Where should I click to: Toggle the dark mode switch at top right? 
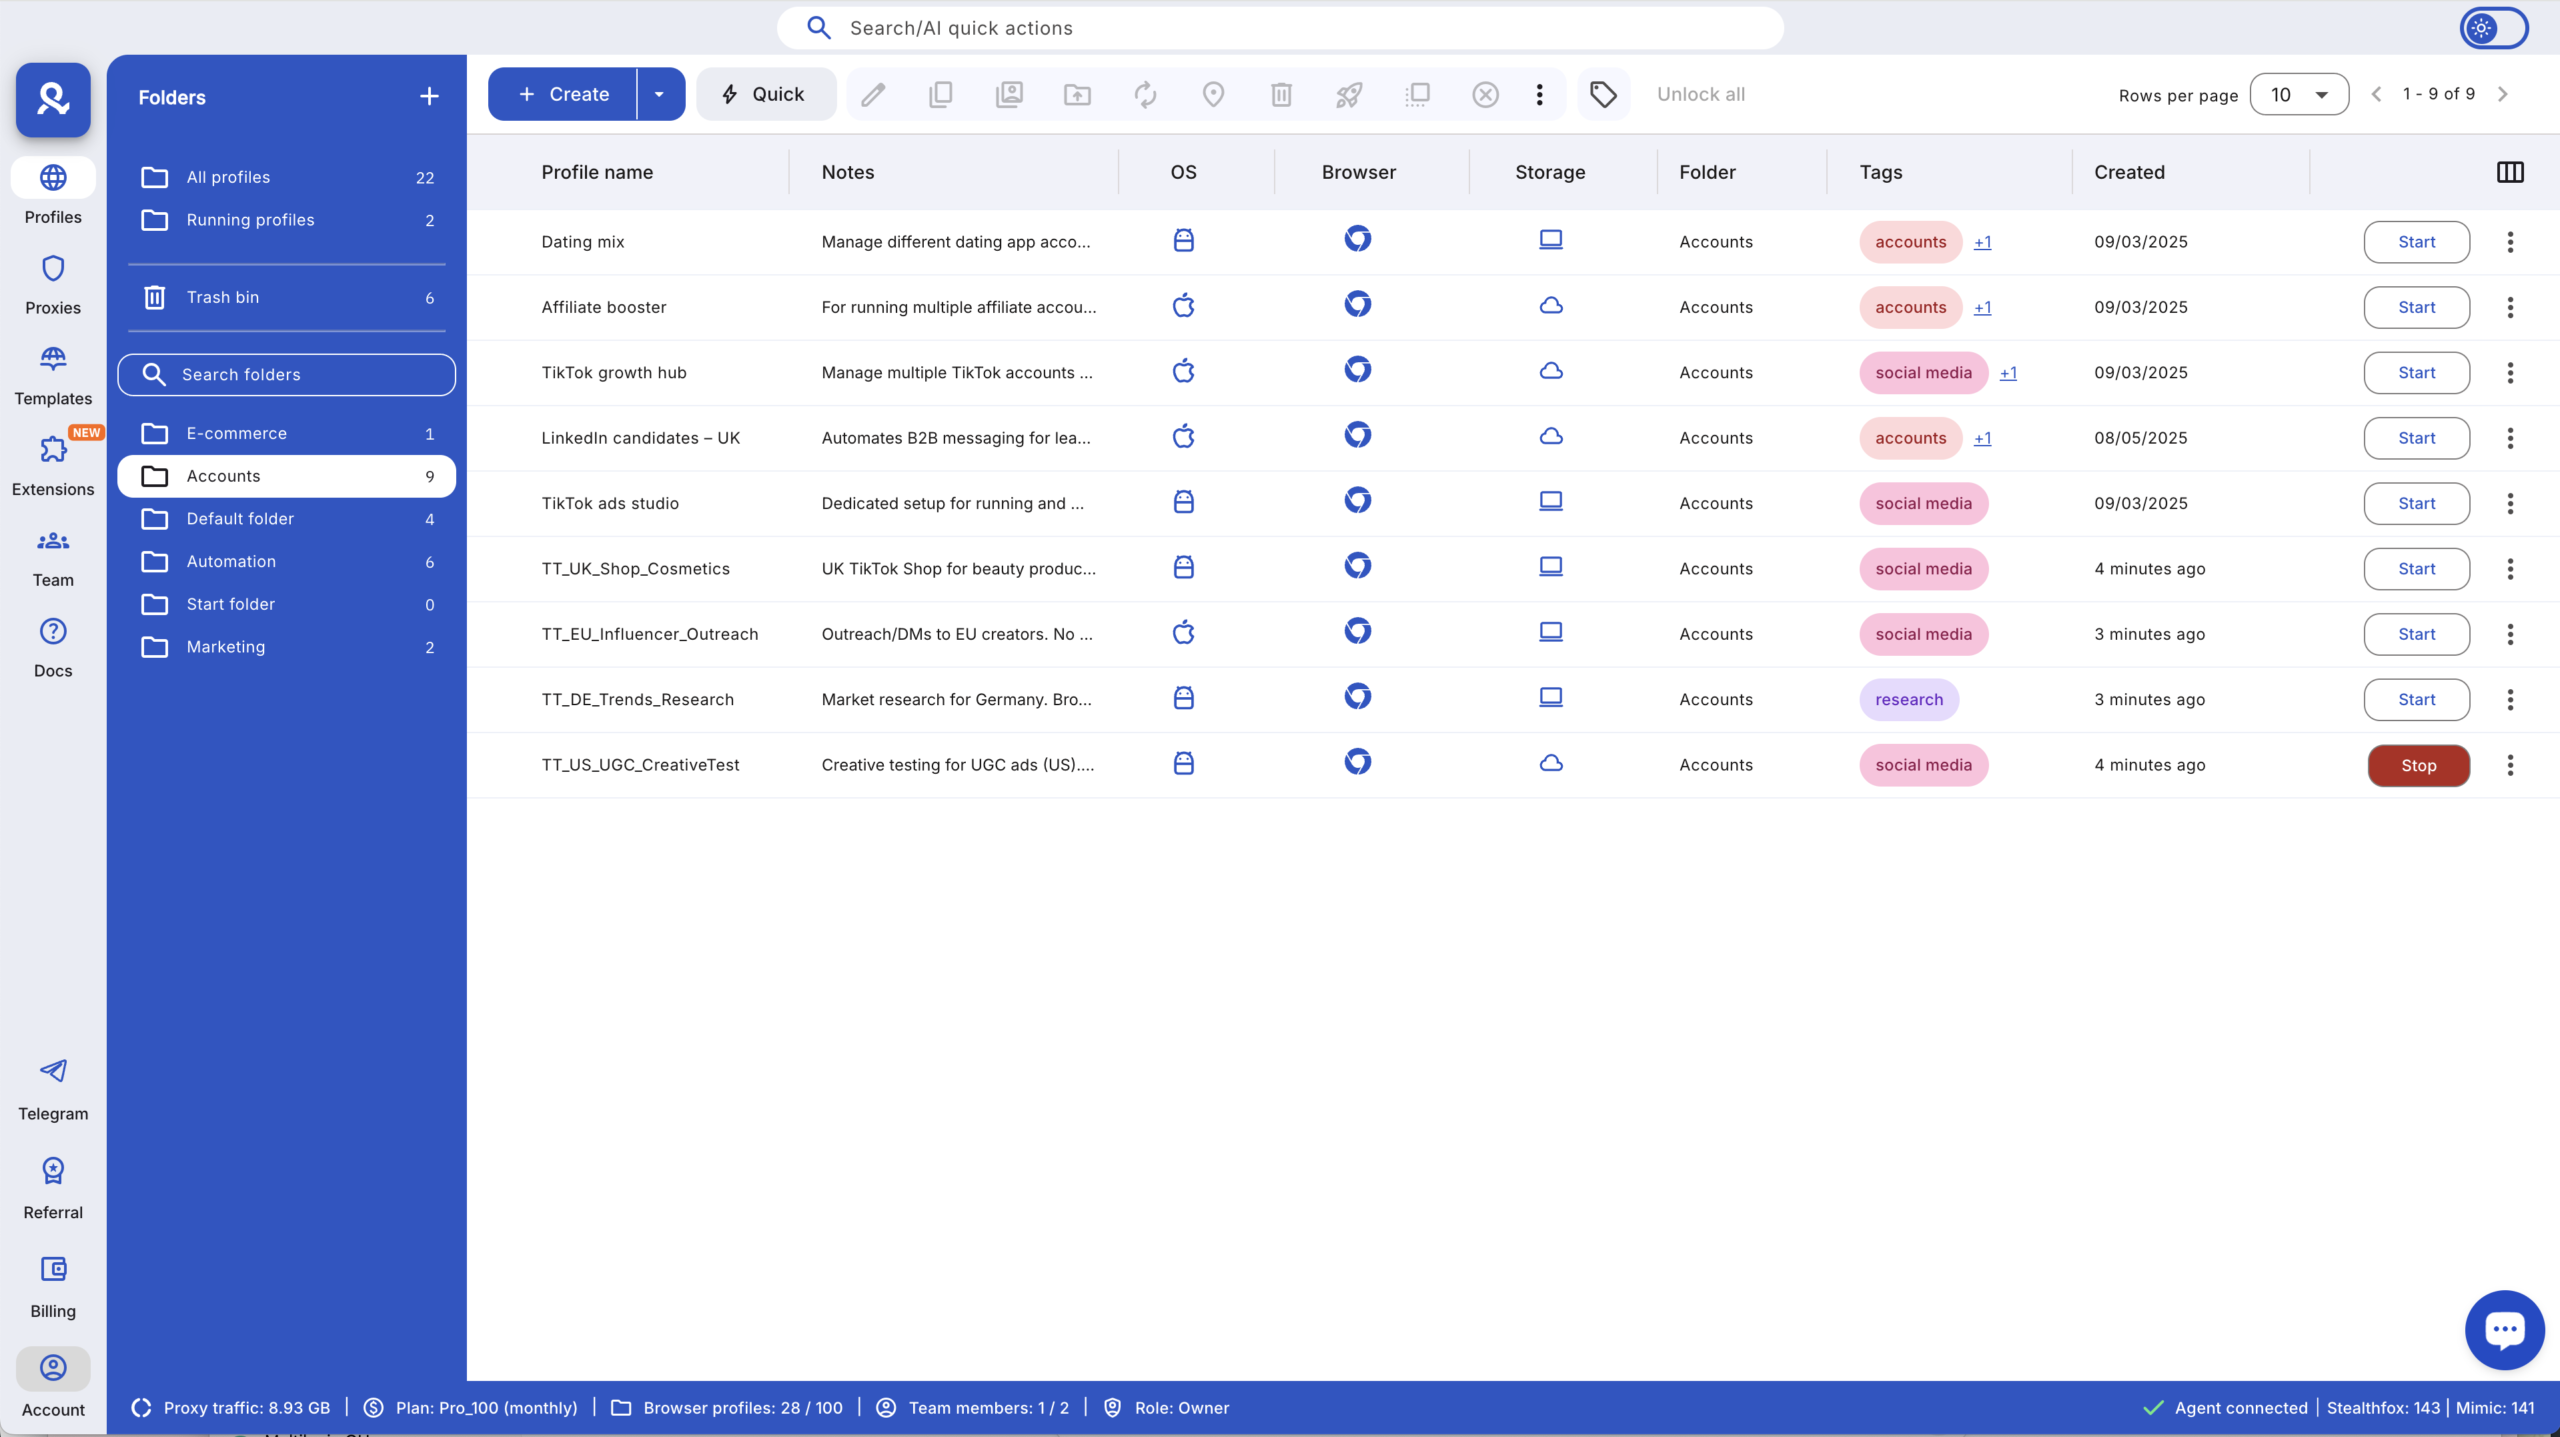2493,27
